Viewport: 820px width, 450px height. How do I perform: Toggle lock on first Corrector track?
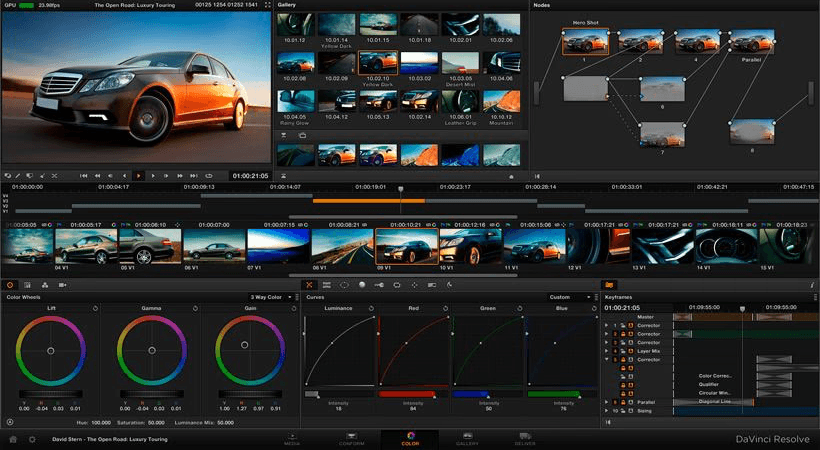tap(623, 325)
